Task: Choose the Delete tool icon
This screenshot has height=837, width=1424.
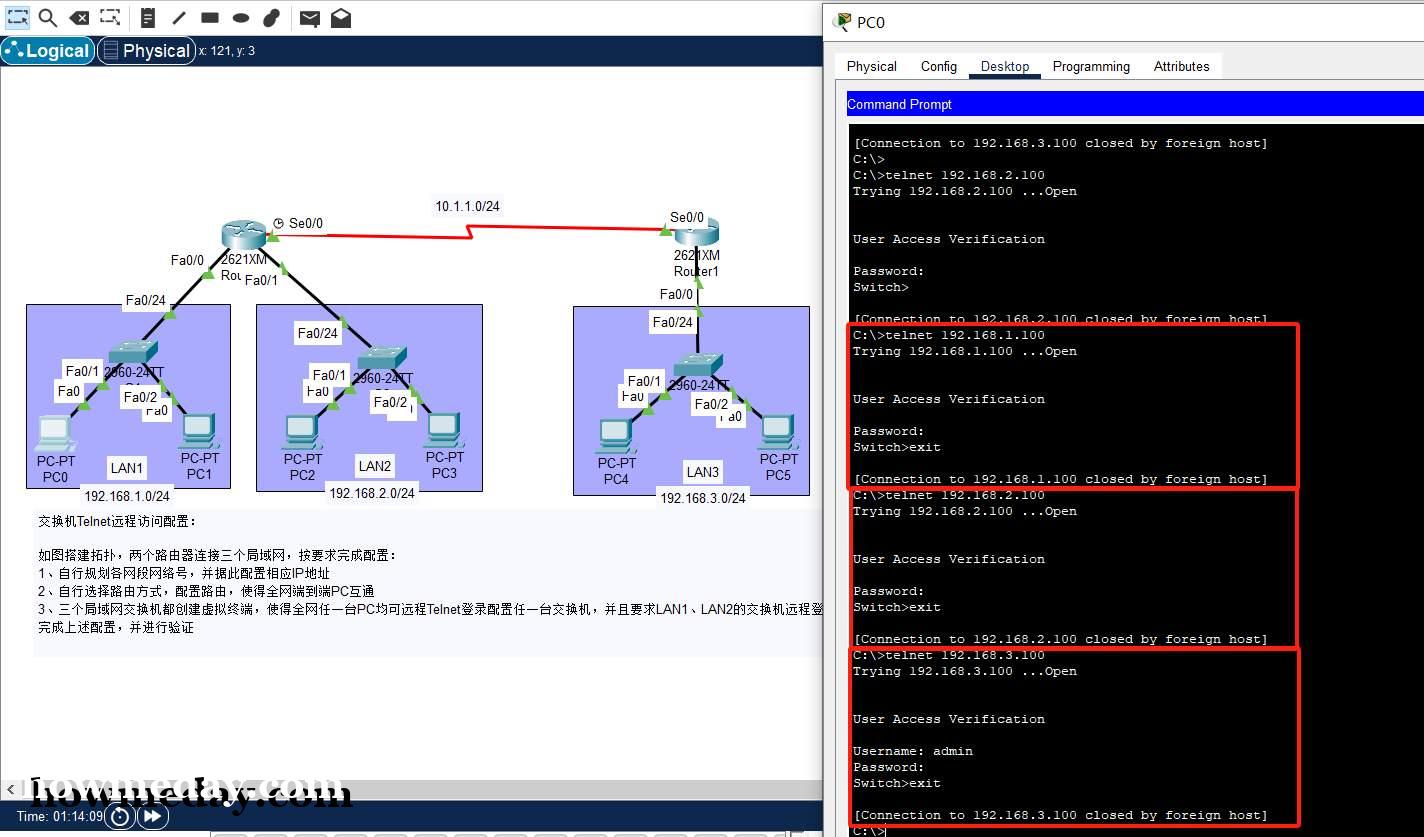Action: [x=79, y=17]
